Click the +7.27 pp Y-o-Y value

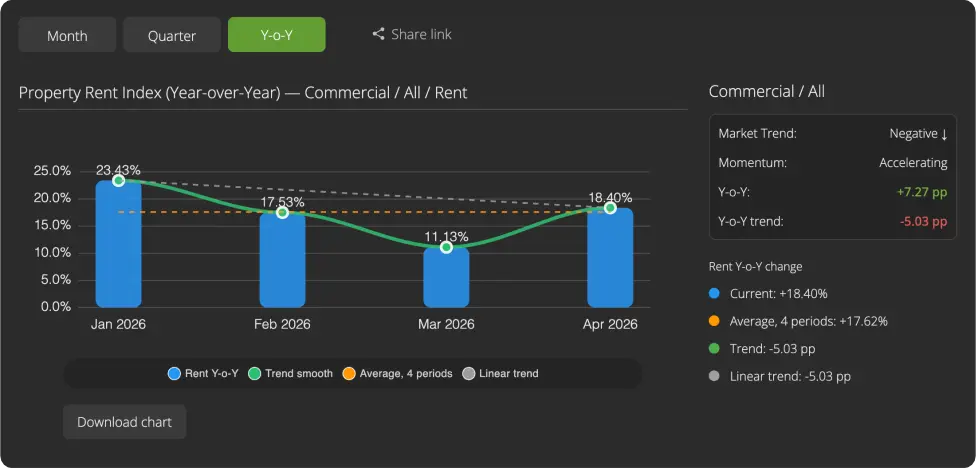[922, 192]
